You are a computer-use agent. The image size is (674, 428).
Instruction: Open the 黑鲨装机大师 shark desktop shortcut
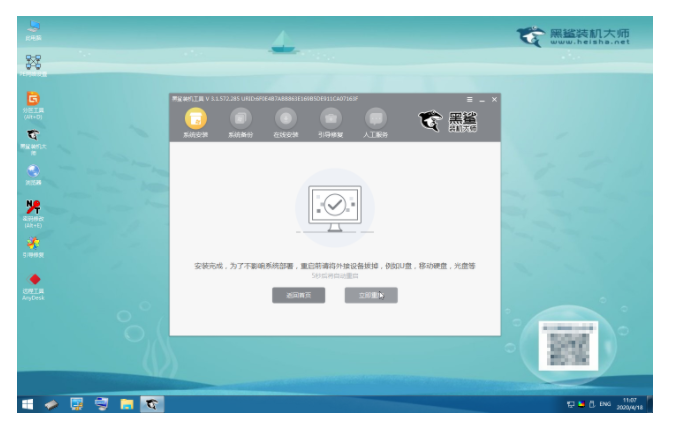33,137
